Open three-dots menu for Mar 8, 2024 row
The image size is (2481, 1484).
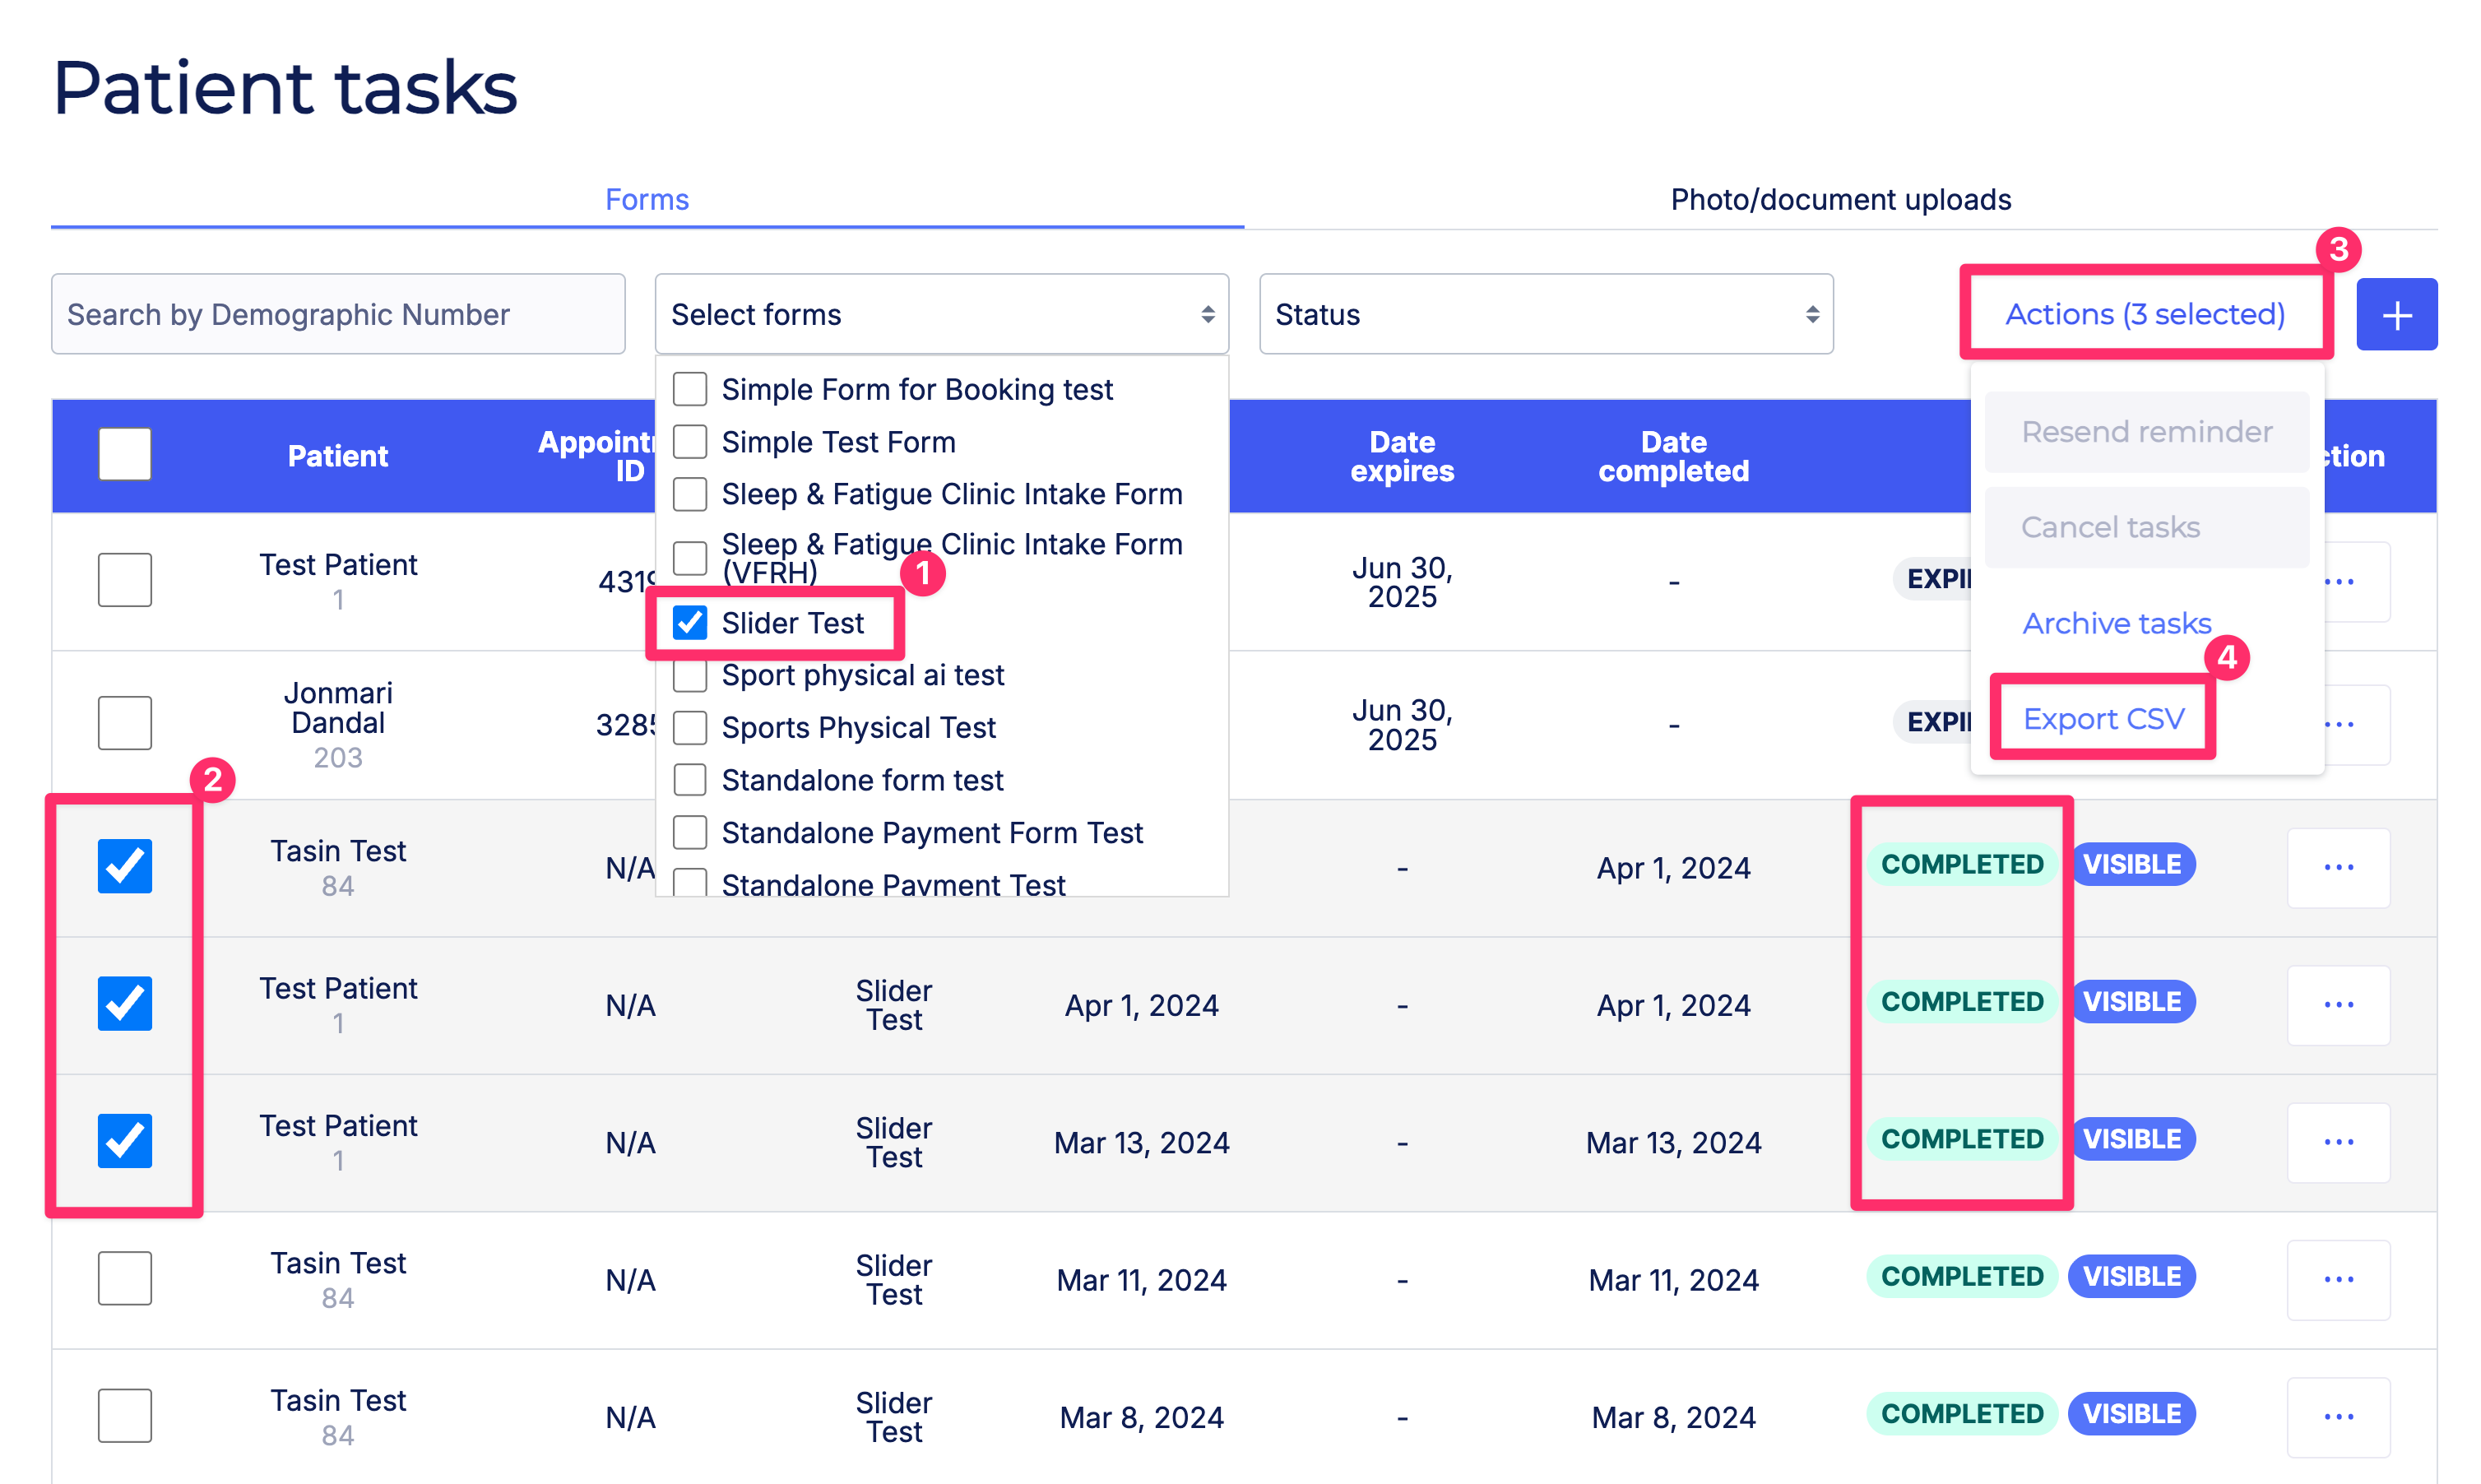coord(2337,1416)
